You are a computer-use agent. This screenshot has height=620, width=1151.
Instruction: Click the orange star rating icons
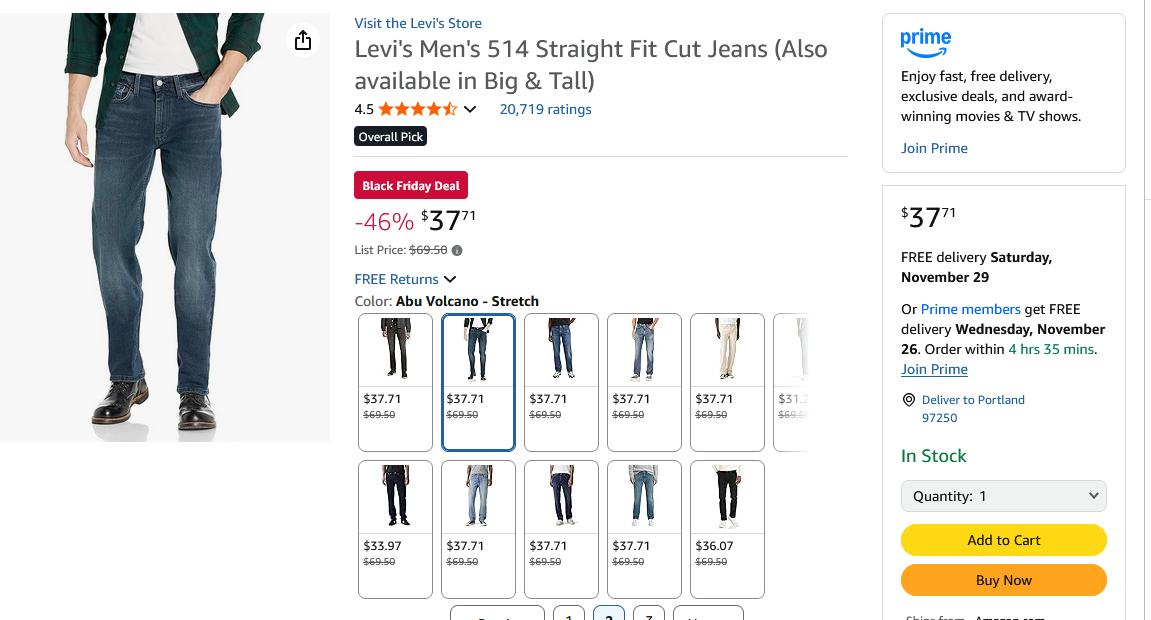(x=416, y=109)
